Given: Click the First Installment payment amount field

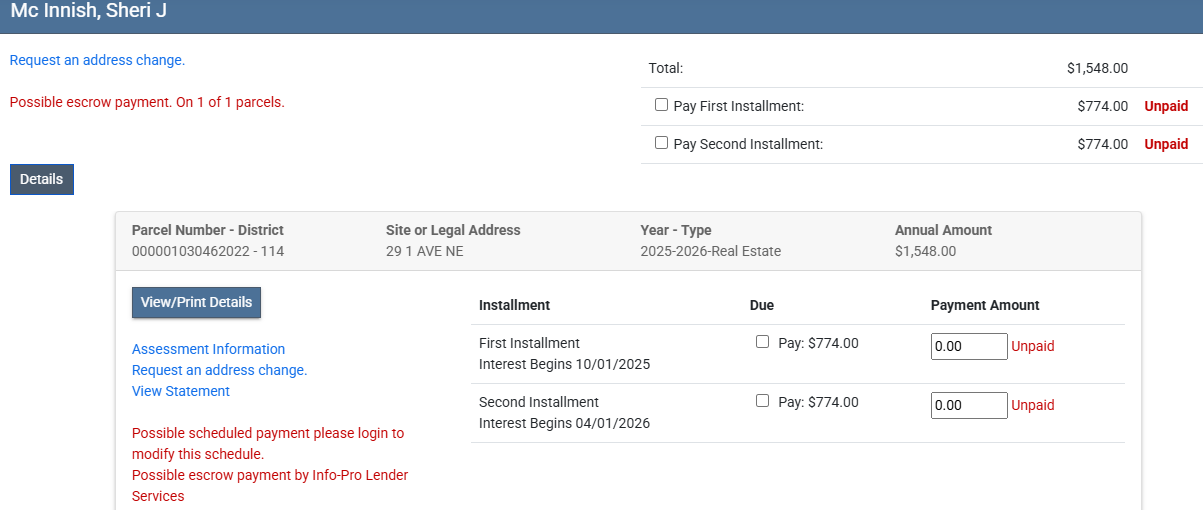Looking at the screenshot, I should (968, 346).
